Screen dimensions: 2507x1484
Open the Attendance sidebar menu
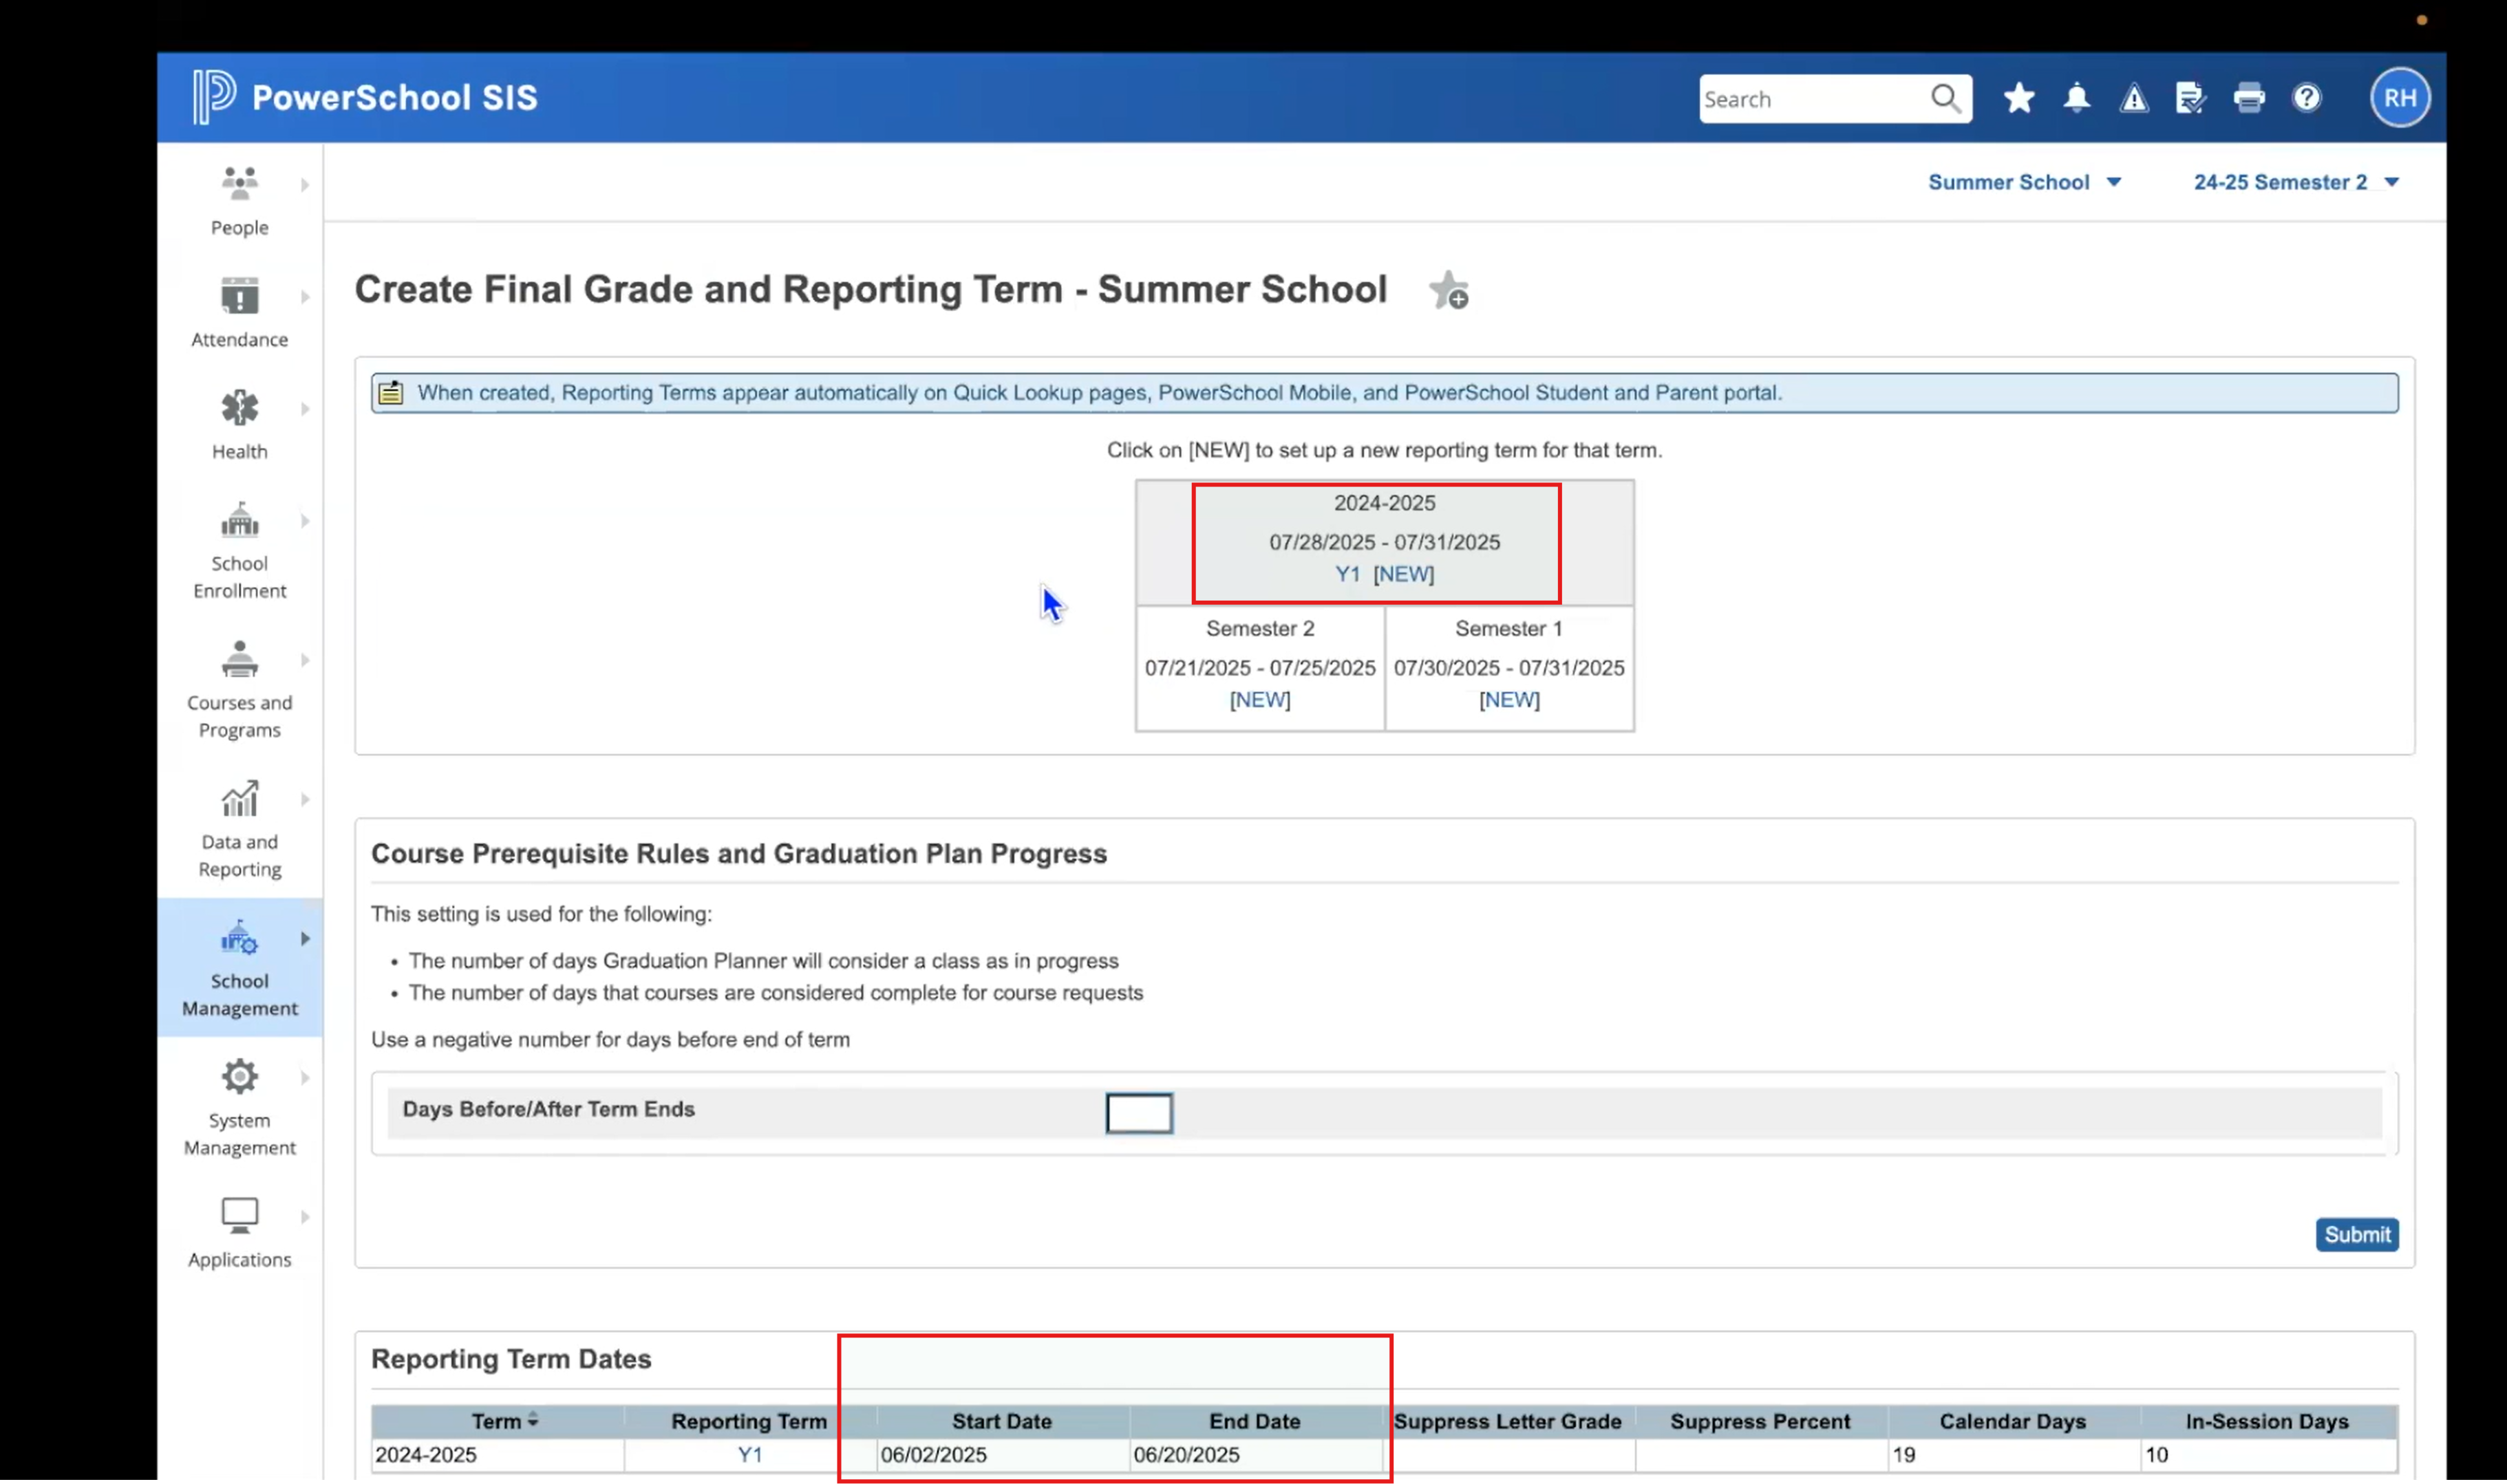[x=239, y=312]
